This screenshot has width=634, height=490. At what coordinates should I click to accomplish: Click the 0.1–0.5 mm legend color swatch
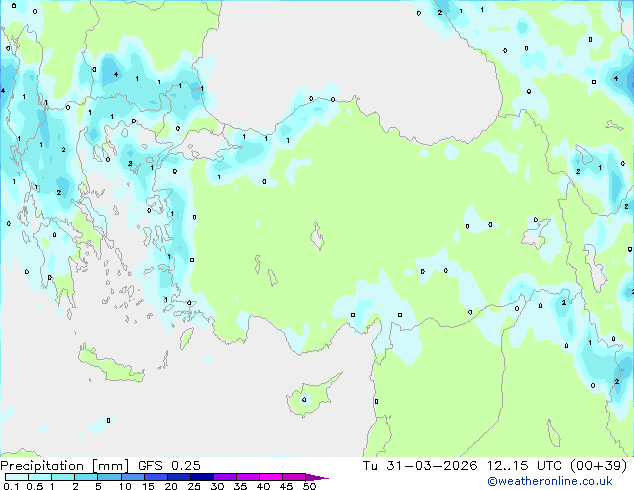point(17,477)
